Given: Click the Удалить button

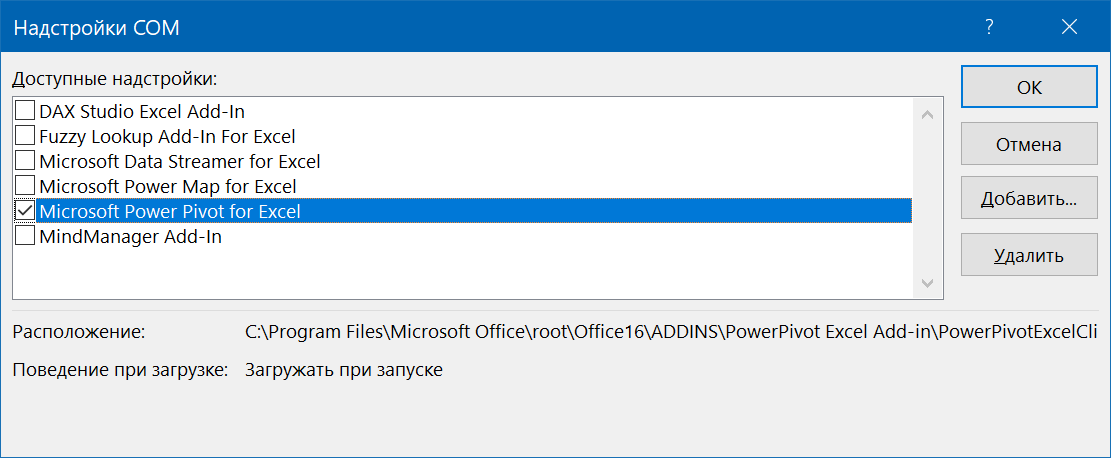Looking at the screenshot, I should click(x=1030, y=255).
